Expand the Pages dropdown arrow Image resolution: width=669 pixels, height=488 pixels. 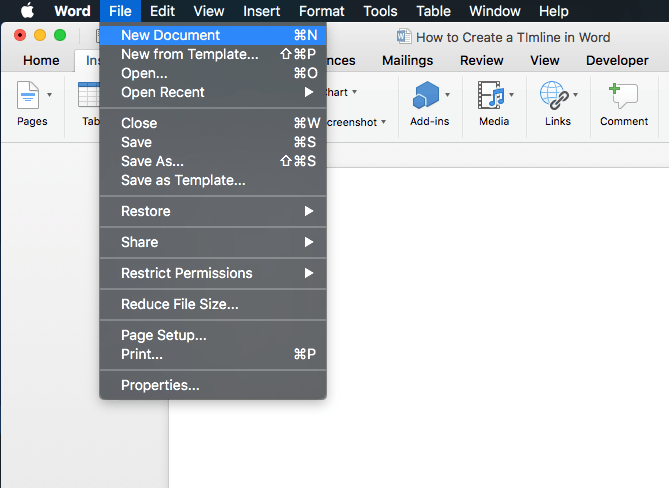click(49, 95)
